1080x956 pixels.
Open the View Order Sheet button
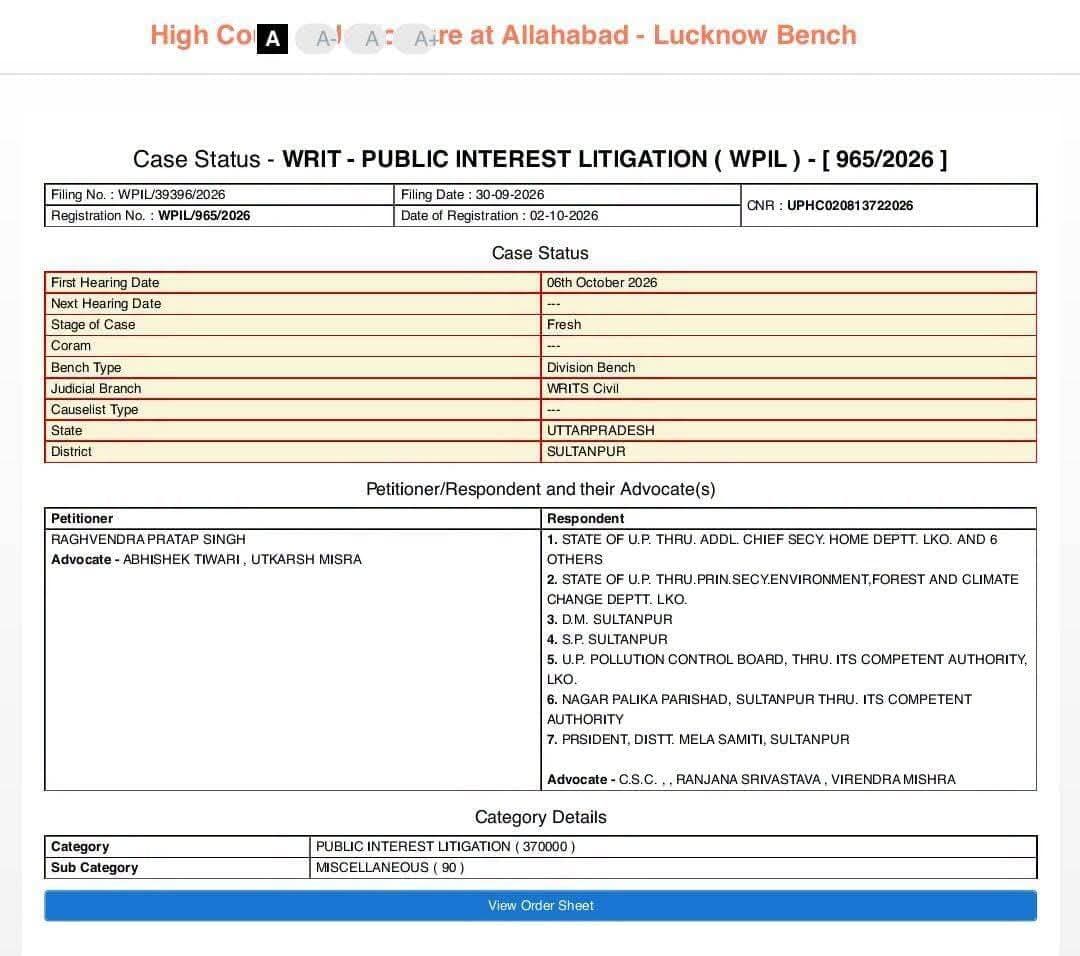tap(541, 905)
